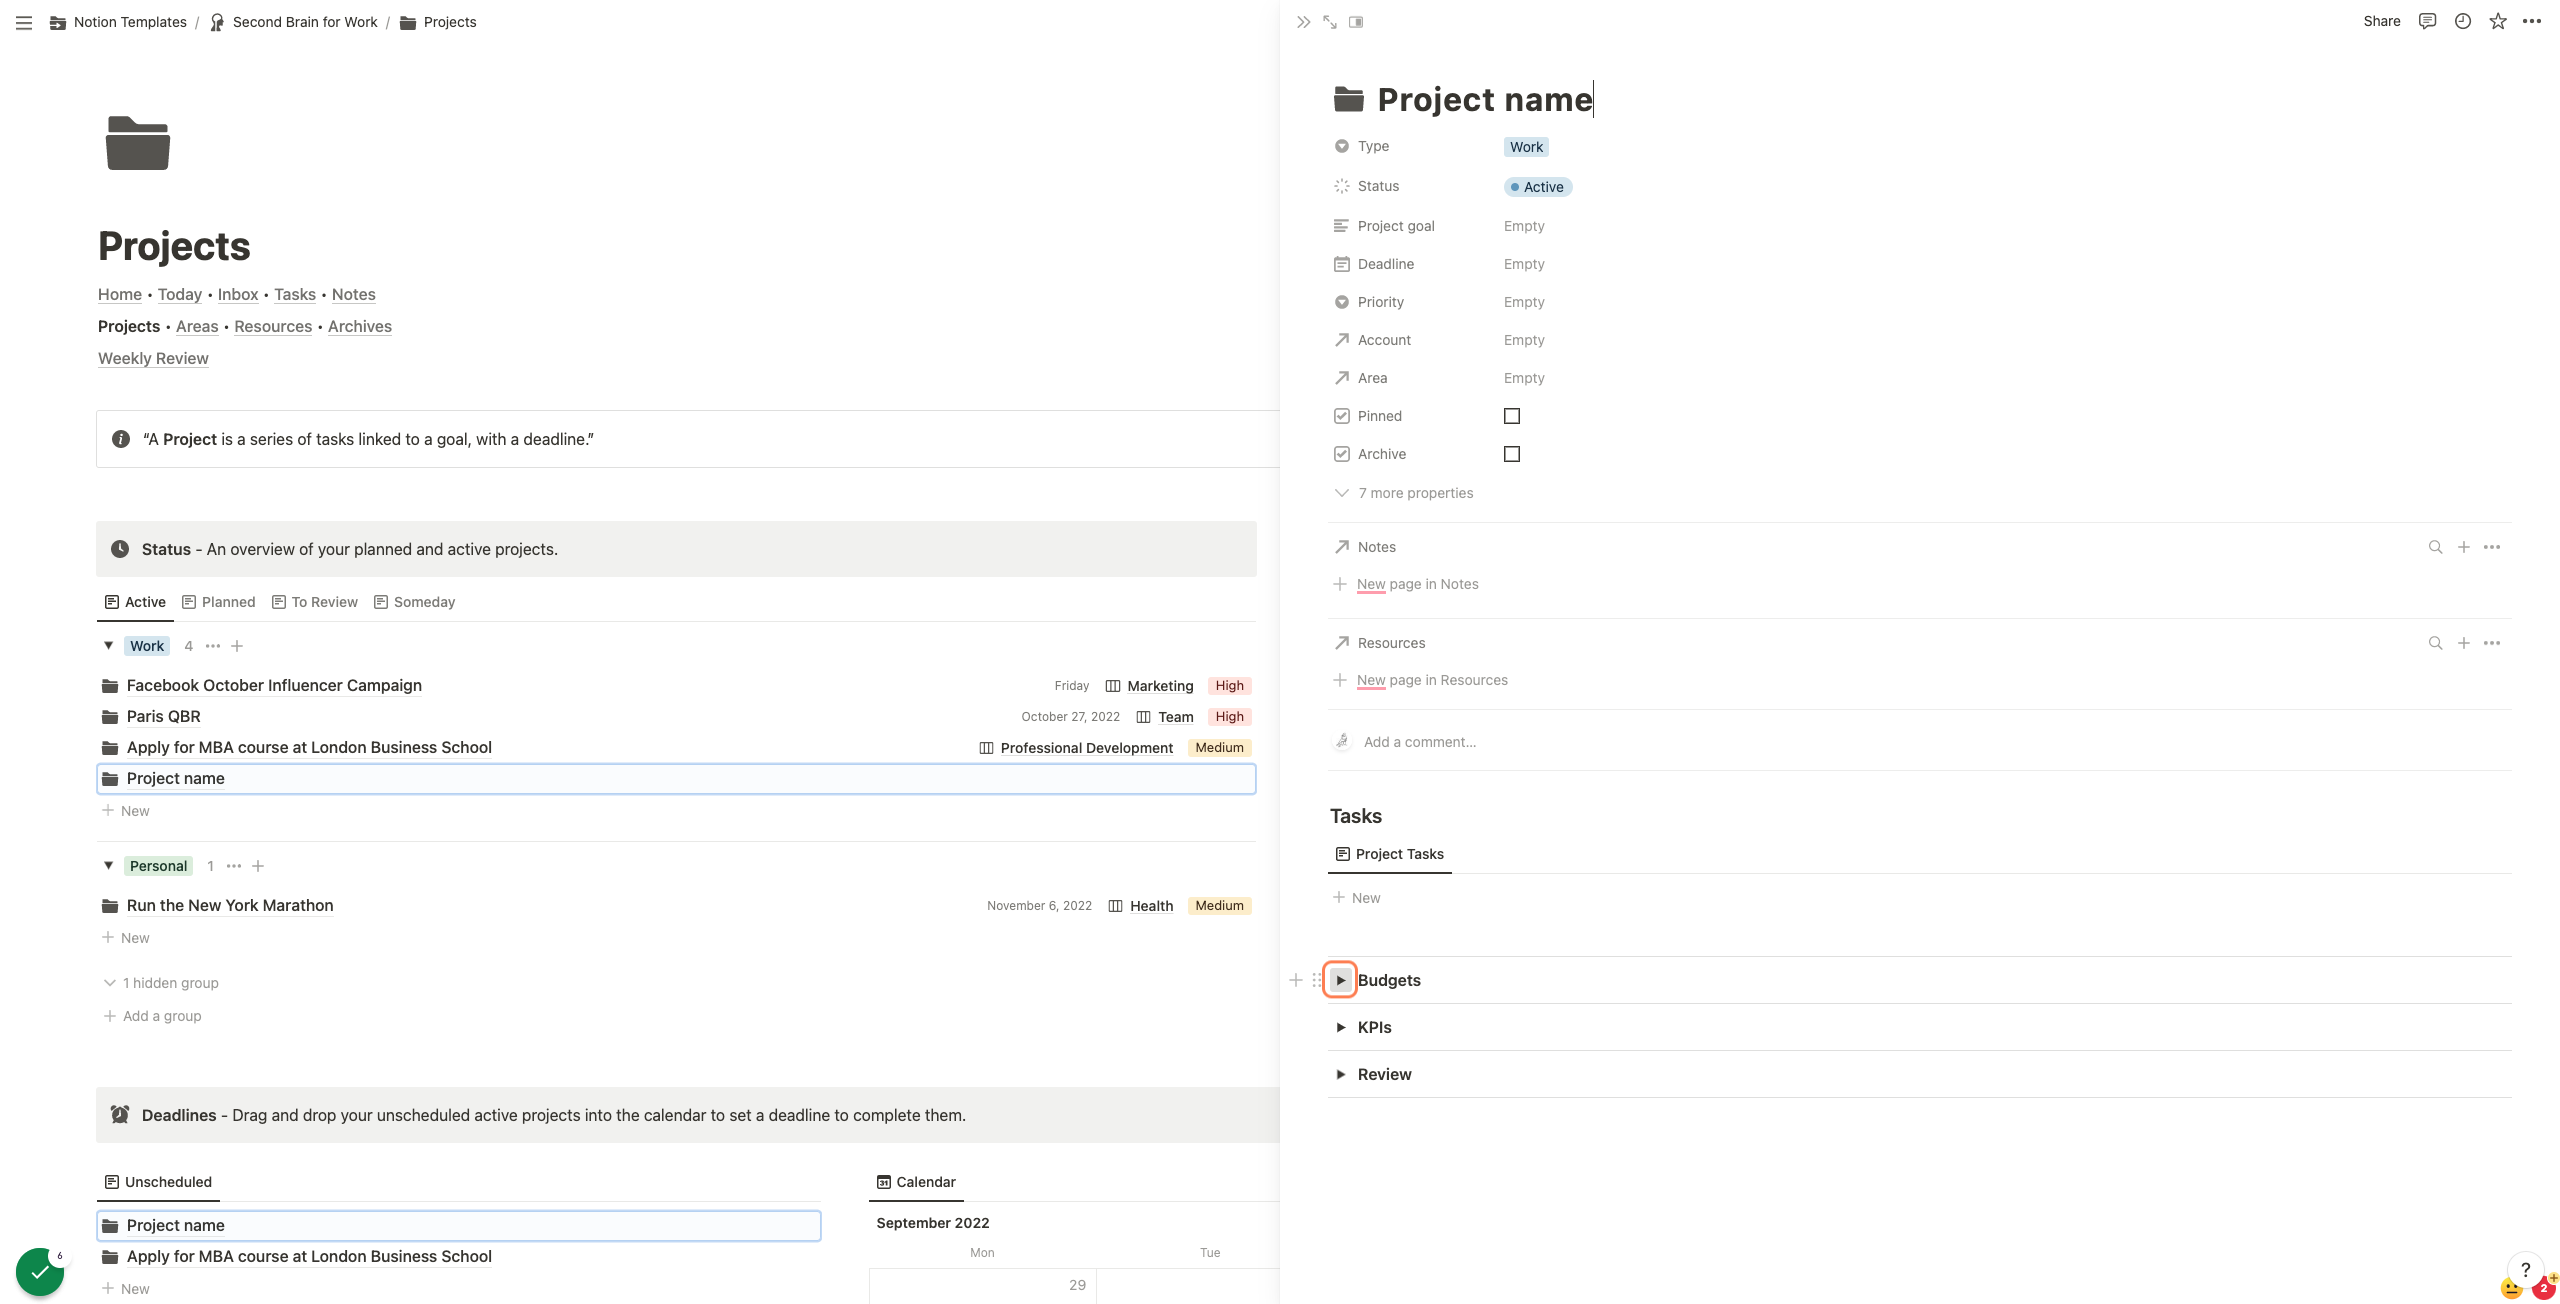
Task: Close the side peek panel
Action: coord(1303,22)
